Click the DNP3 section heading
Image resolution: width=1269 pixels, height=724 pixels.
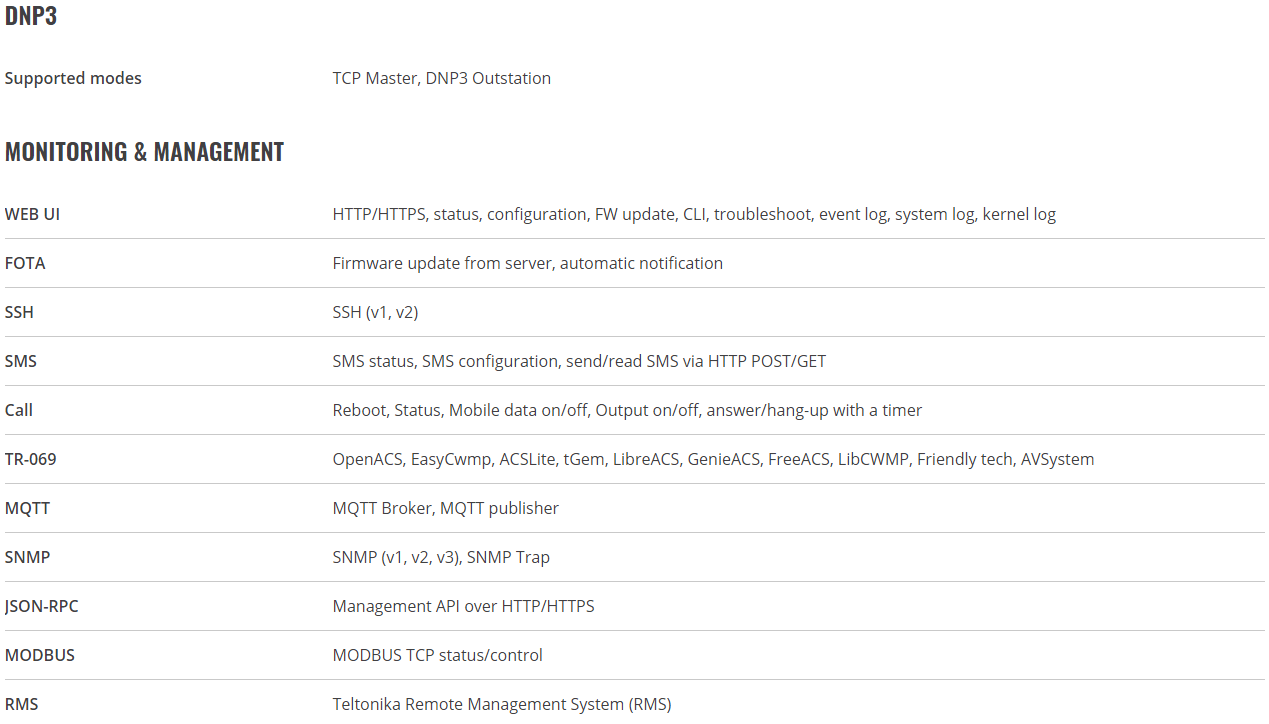(x=31, y=15)
